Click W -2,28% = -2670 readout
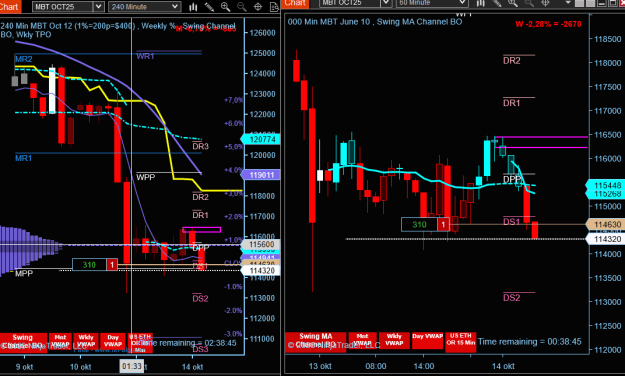 pyautogui.click(x=548, y=24)
